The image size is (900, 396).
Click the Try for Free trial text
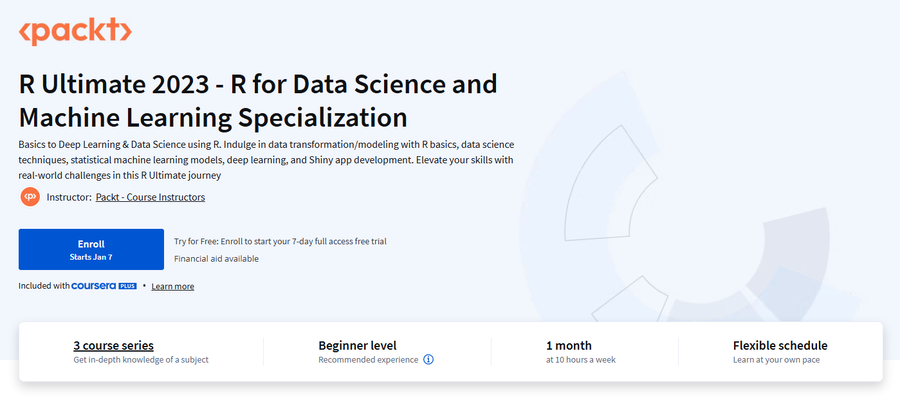pyautogui.click(x=280, y=242)
